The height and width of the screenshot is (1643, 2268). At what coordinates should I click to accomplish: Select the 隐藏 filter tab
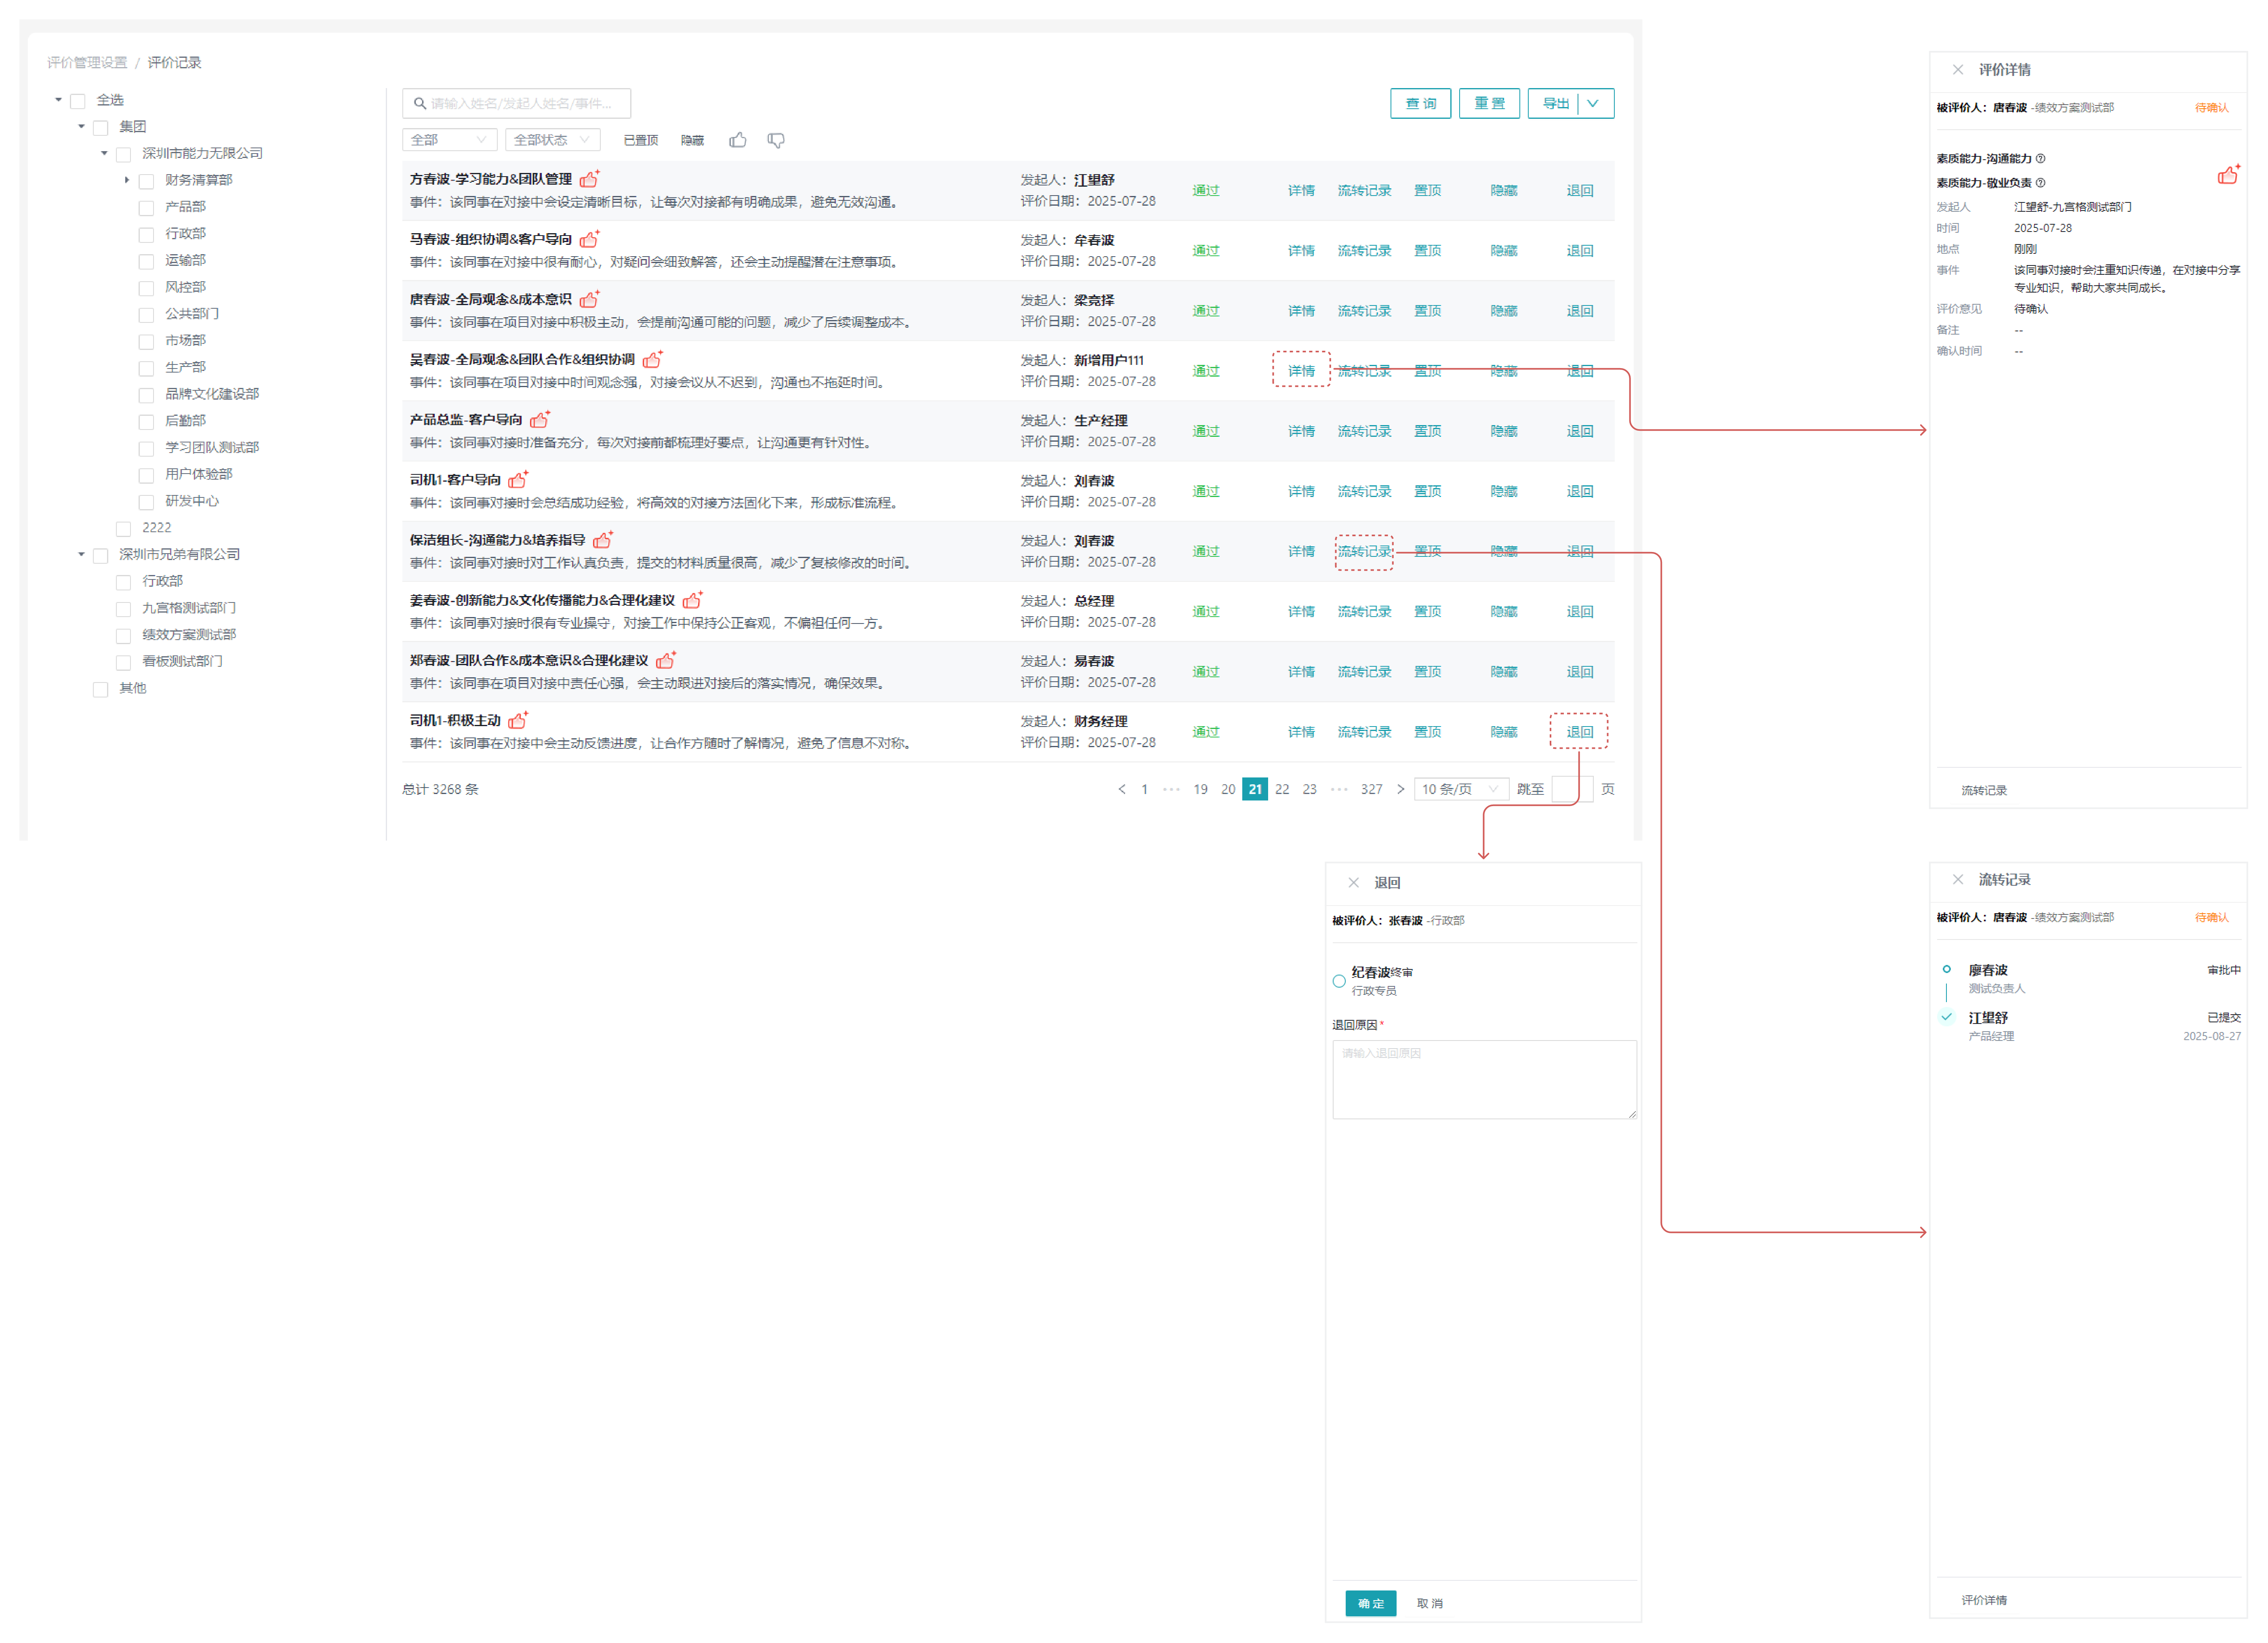pos(692,140)
